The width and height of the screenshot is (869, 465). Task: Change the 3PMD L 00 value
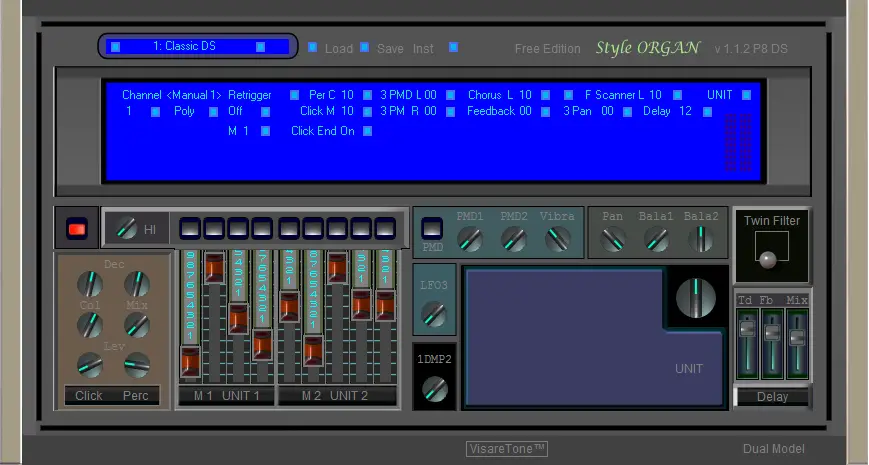(x=450, y=95)
